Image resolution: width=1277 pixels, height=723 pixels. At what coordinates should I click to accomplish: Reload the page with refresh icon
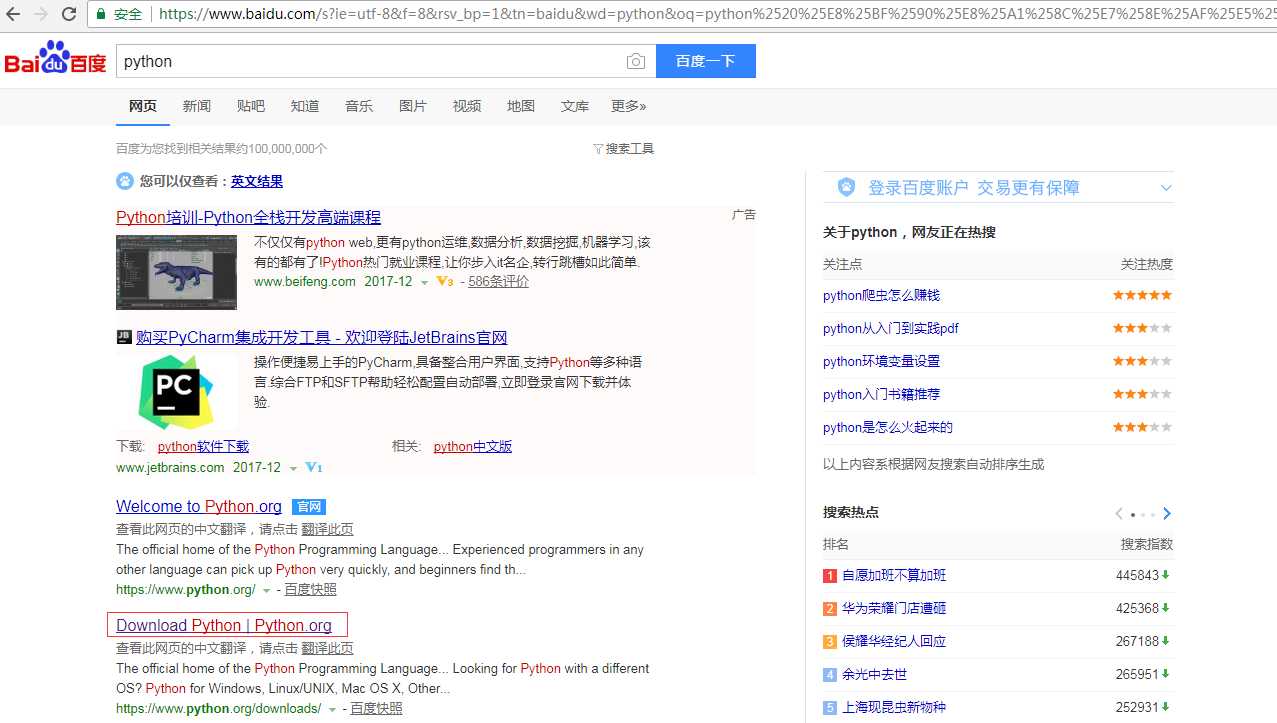(x=69, y=14)
